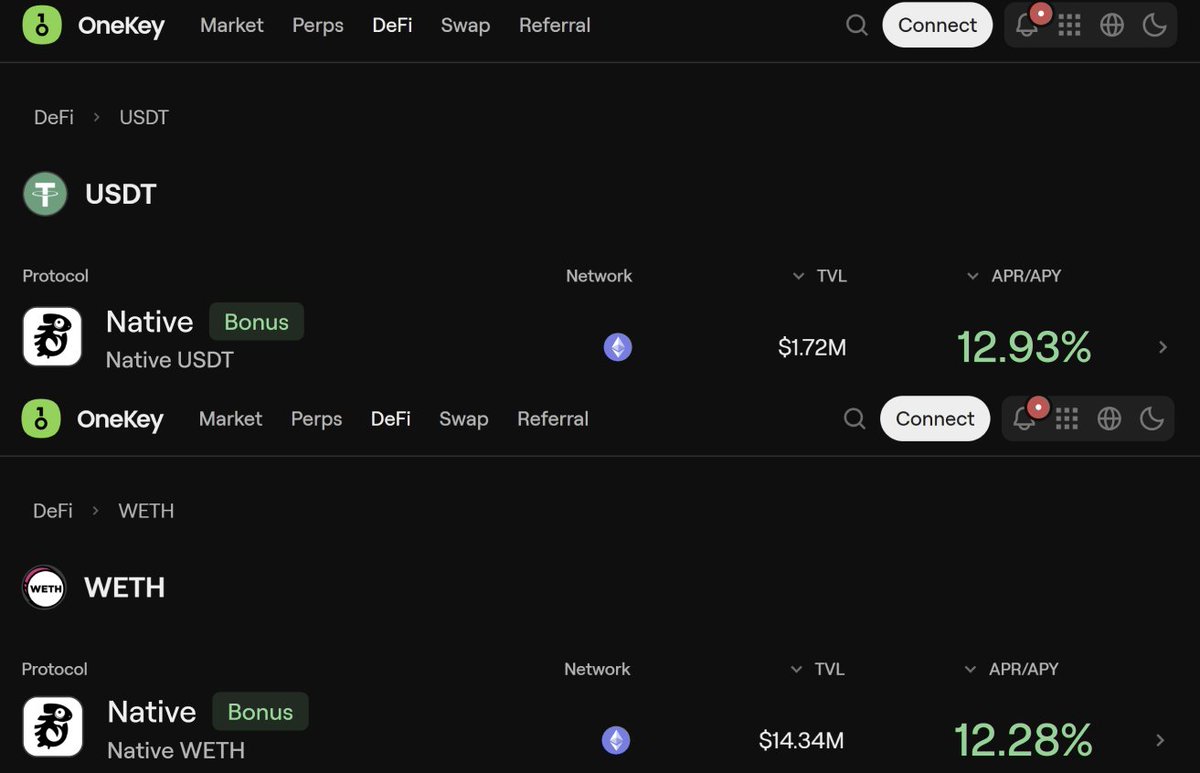Click the Protocol column header above Native USDT
Screen dimensions: 1200x773
56,276
